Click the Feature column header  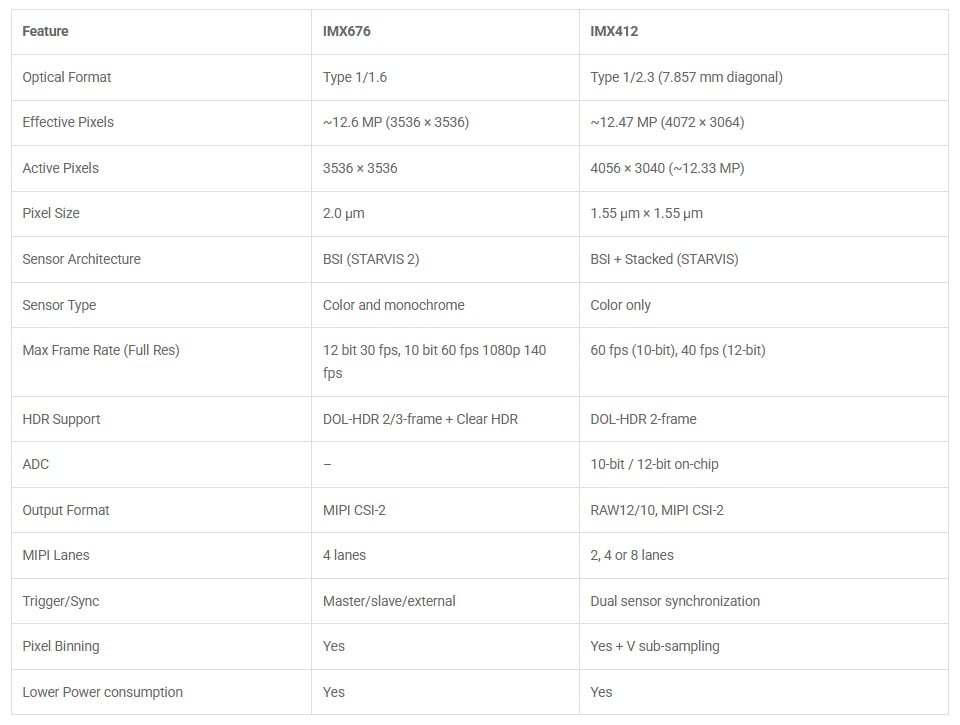pyautogui.click(x=45, y=31)
